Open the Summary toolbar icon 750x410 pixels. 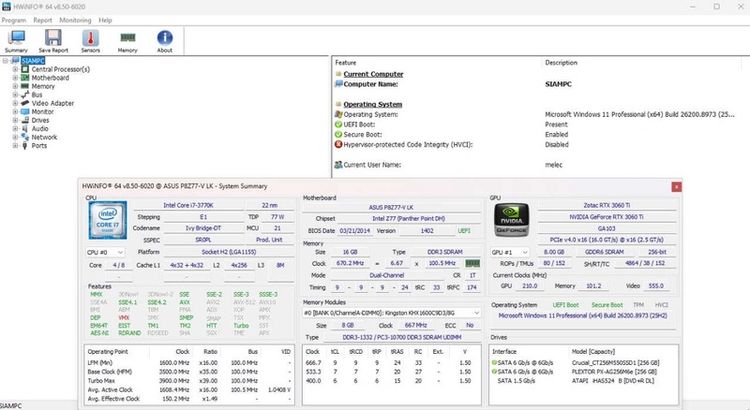(17, 41)
